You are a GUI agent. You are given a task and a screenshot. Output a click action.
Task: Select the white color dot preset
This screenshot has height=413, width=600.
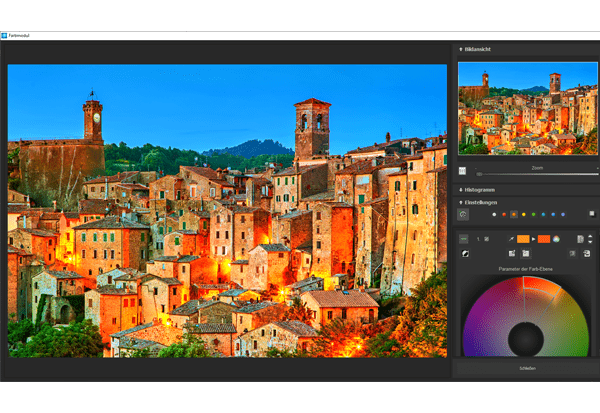(x=494, y=215)
